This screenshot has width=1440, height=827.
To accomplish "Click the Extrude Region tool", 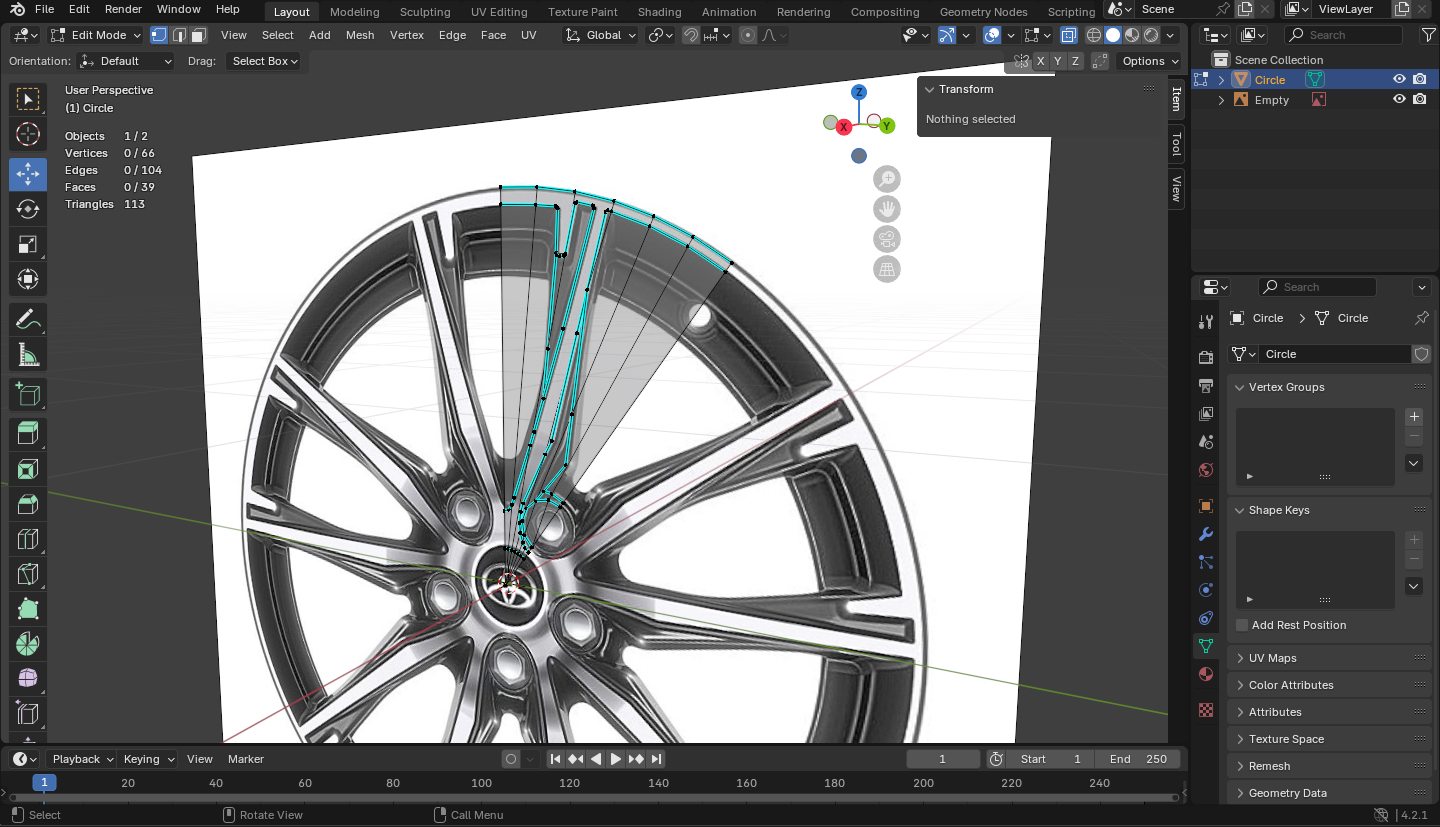I will [x=28, y=432].
